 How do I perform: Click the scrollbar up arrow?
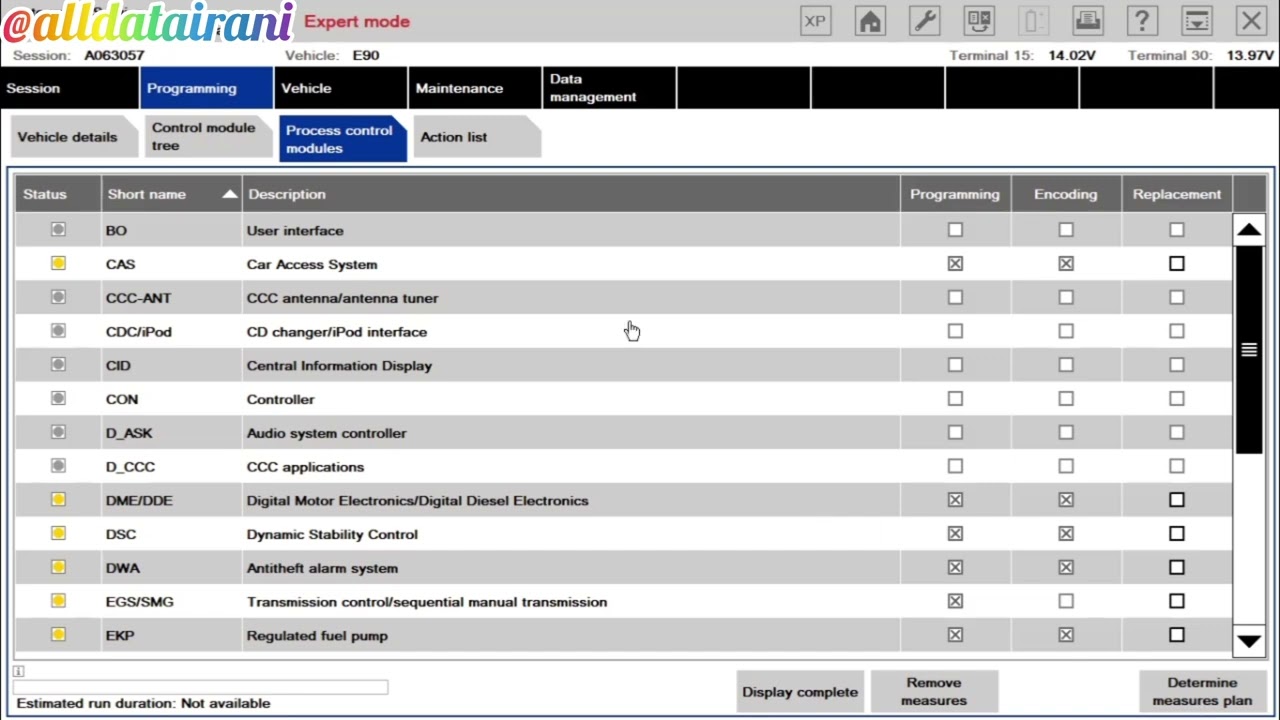[1249, 230]
